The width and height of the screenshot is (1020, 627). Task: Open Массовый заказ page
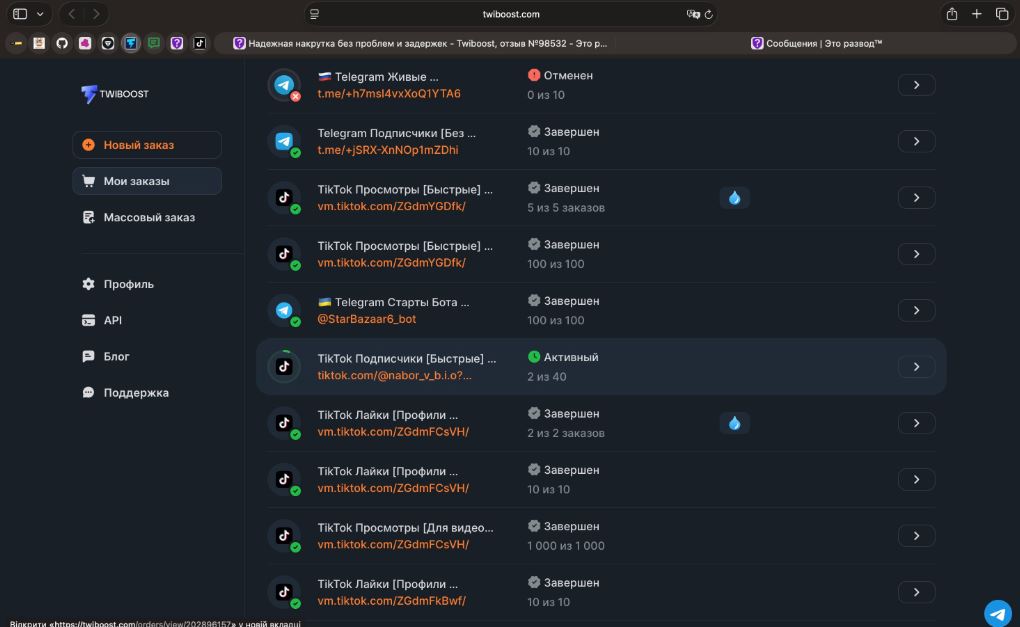(147, 217)
